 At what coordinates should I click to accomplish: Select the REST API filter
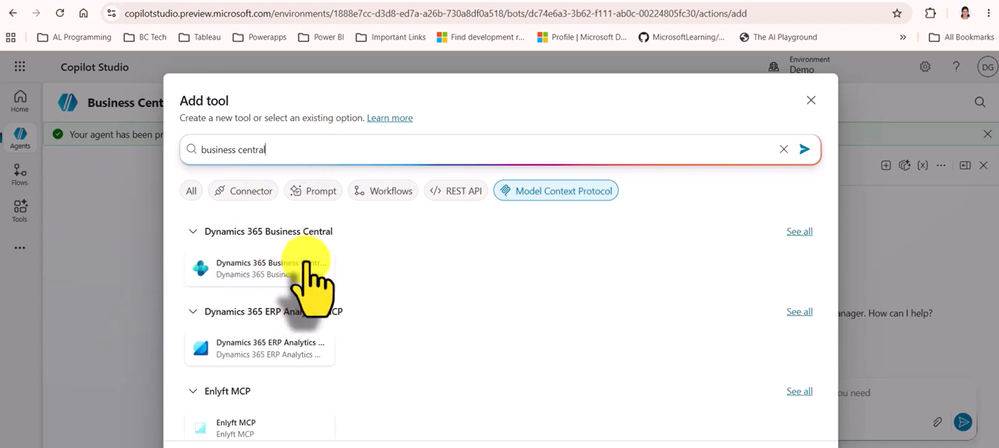(x=456, y=191)
